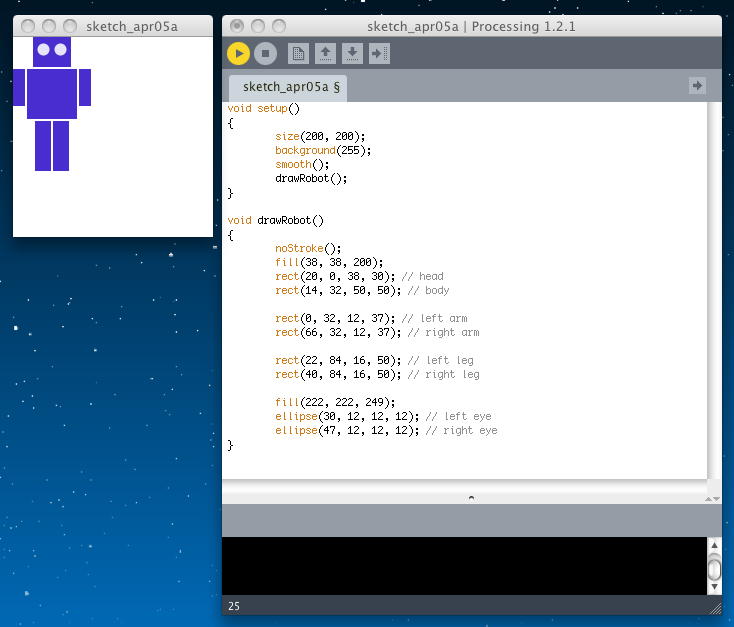Save the sketch using the down-arrow icon
Viewport: 734px width, 627px height.
click(352, 53)
